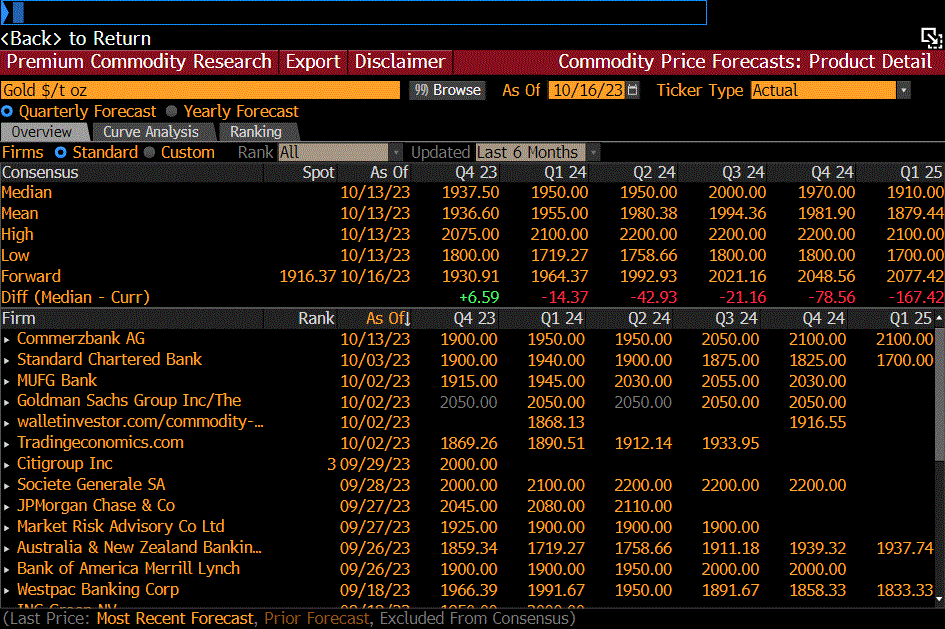The image size is (945, 629).
Task: Click the Ticker Type field showing Actual
Action: 823,90
